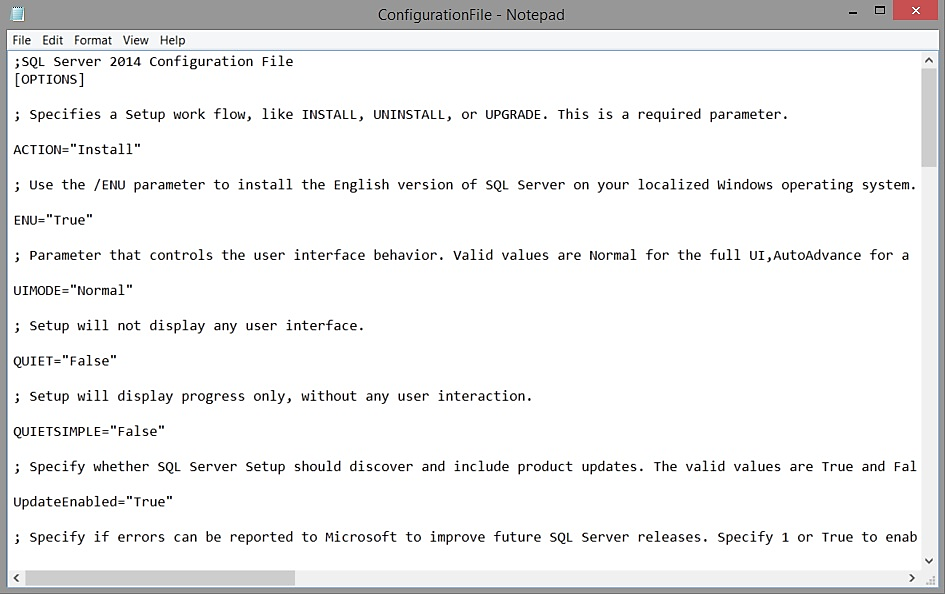Place cursor on the [OPTIONS] line
Image resolution: width=945 pixels, height=594 pixels.
click(50, 79)
